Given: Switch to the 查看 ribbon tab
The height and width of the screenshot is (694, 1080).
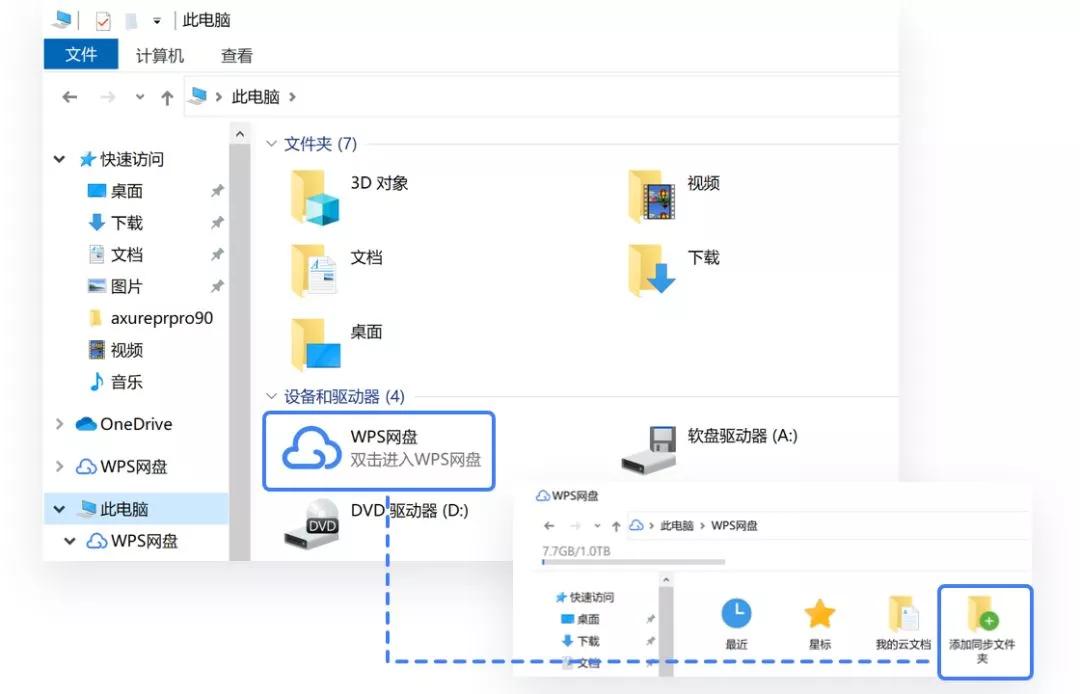Looking at the screenshot, I should (x=236, y=55).
